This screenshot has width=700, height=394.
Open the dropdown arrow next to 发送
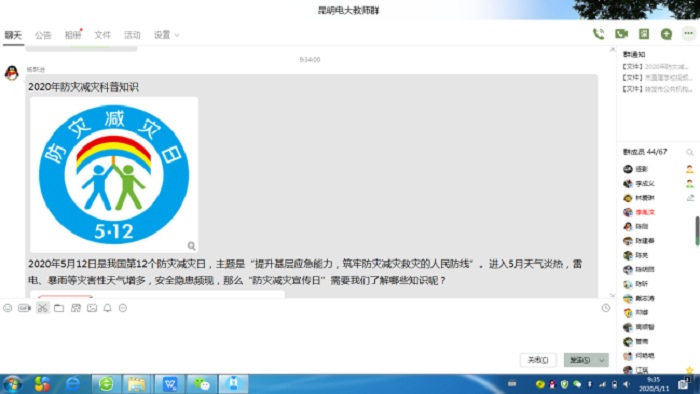point(602,360)
